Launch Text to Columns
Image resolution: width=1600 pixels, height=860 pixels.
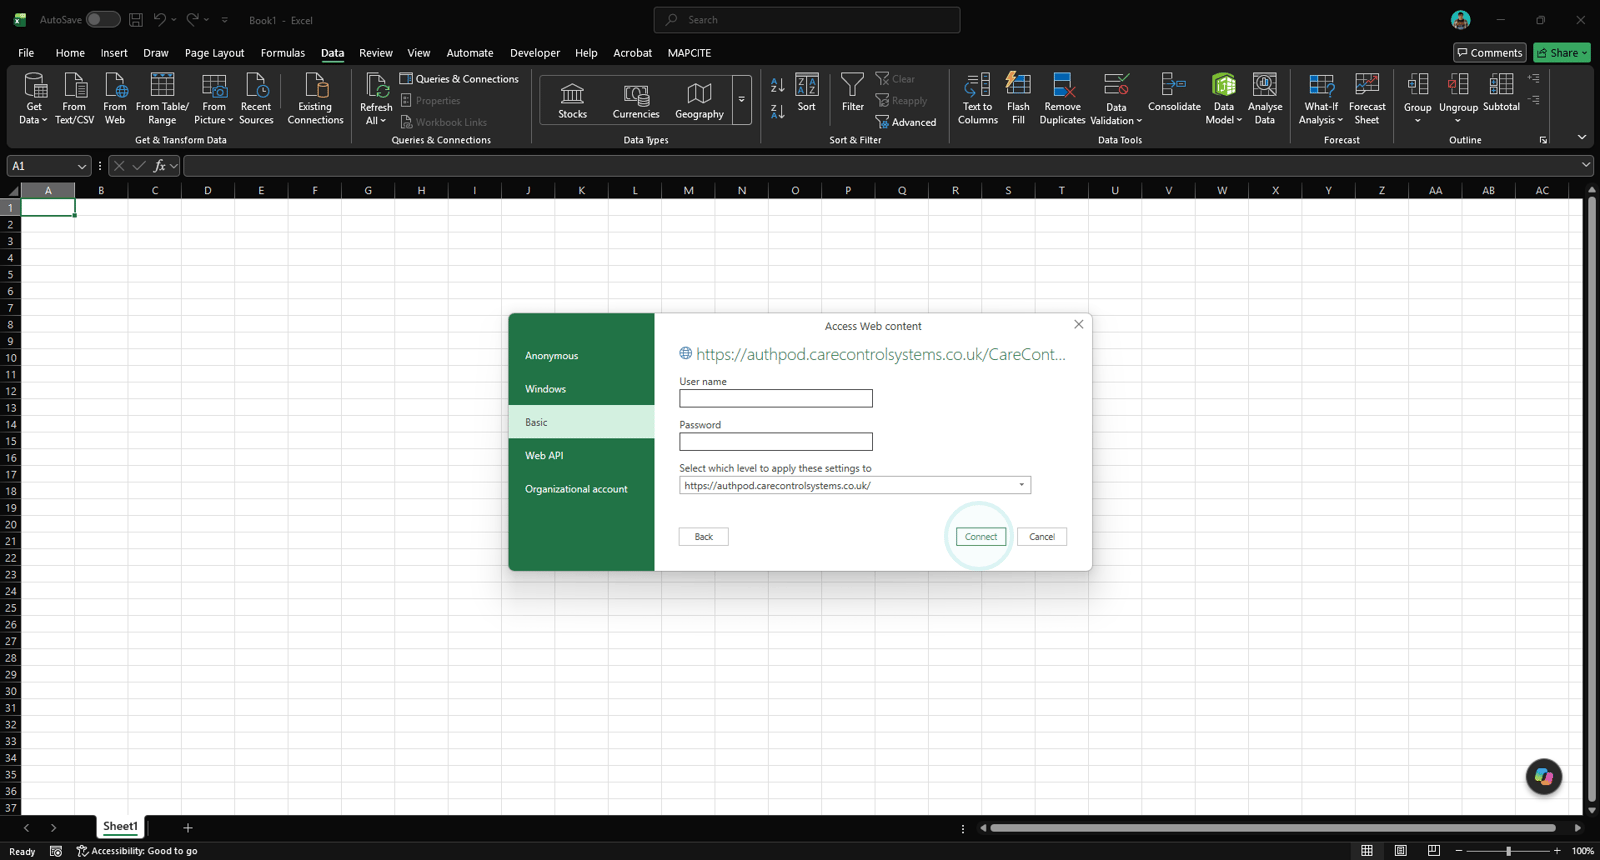pos(977,98)
